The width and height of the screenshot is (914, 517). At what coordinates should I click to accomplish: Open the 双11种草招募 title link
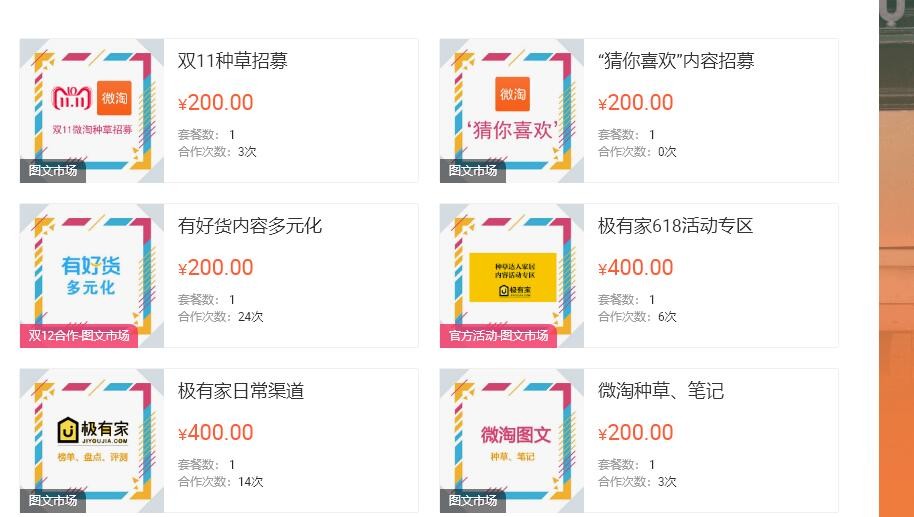coord(233,61)
